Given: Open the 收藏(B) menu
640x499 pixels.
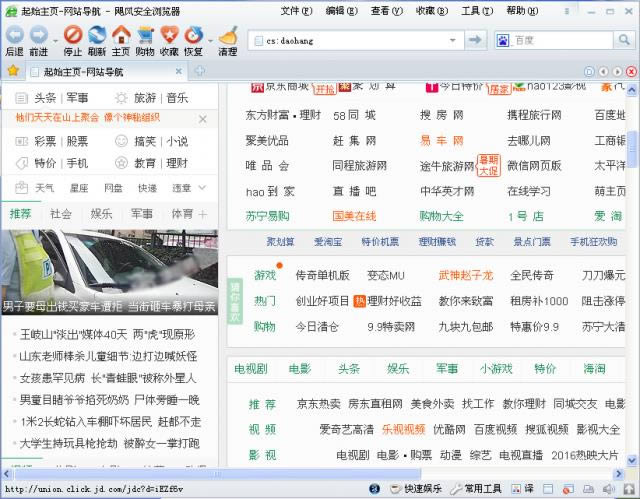Looking at the screenshot, I should (x=431, y=11).
